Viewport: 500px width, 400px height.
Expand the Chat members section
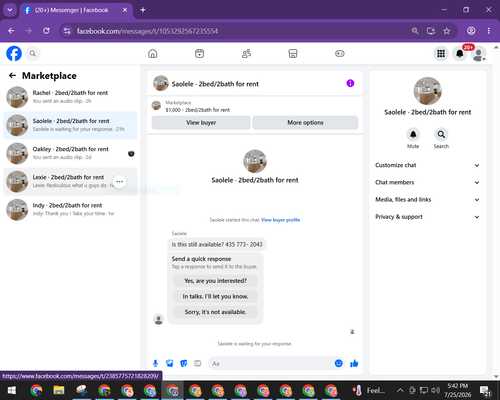(427, 182)
